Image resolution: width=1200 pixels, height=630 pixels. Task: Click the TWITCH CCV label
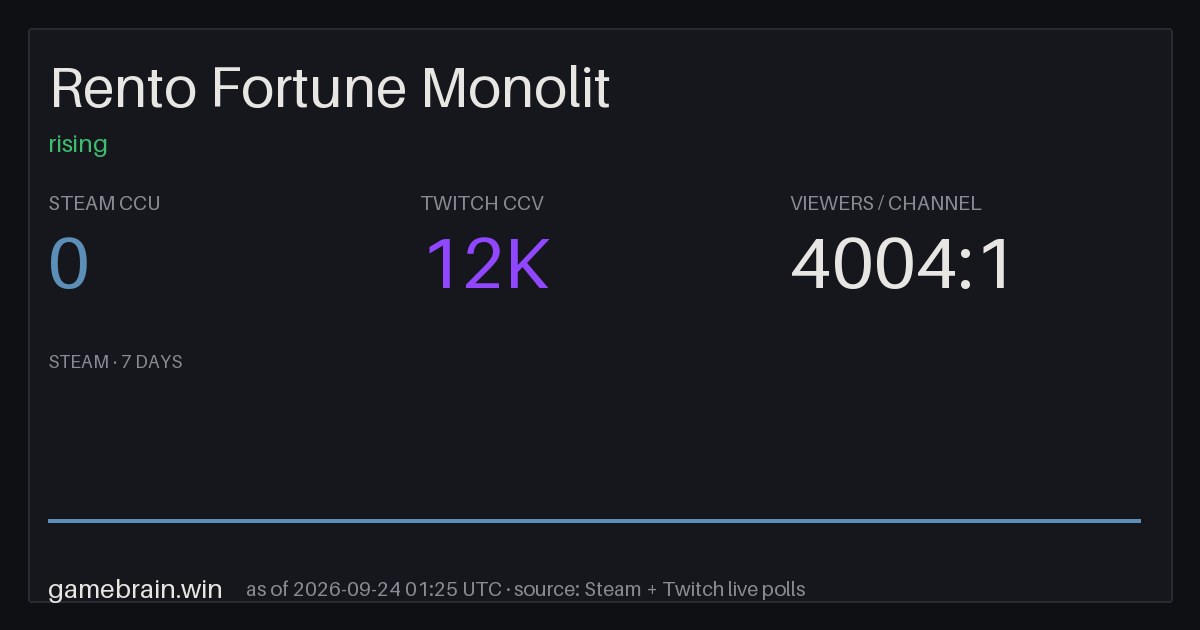[x=482, y=203]
